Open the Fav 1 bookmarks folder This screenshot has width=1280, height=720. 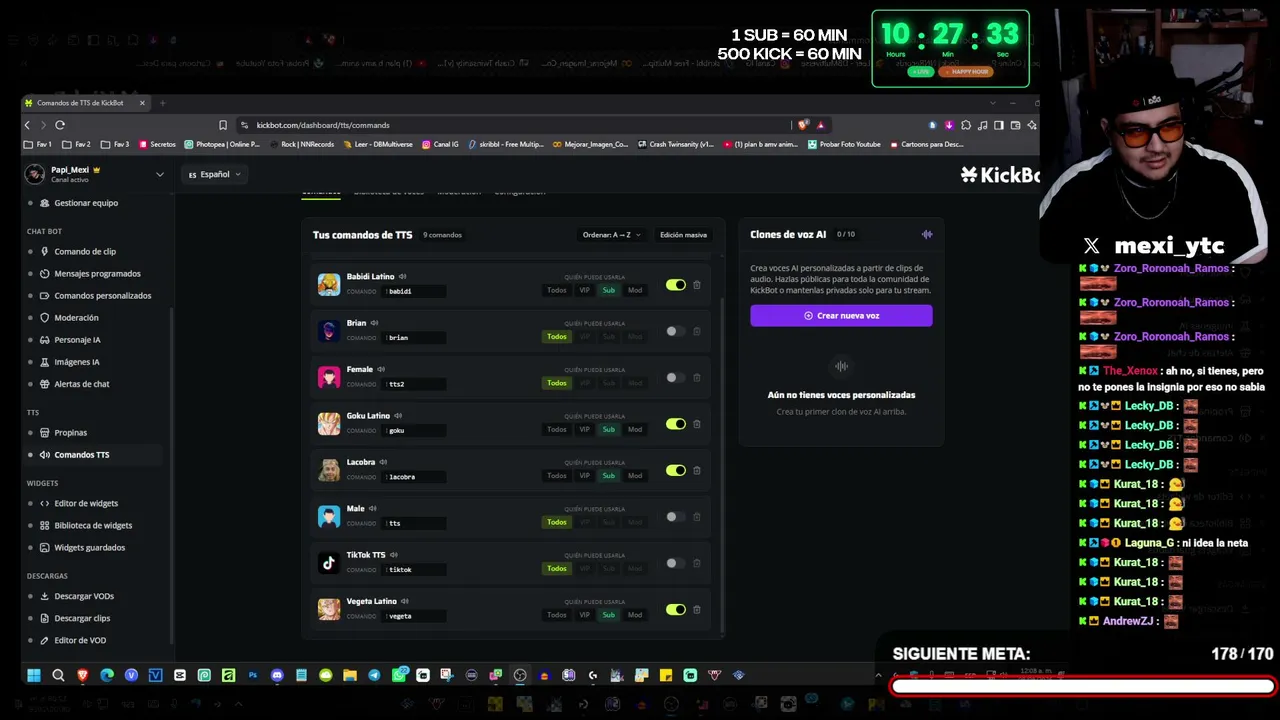click(x=38, y=144)
